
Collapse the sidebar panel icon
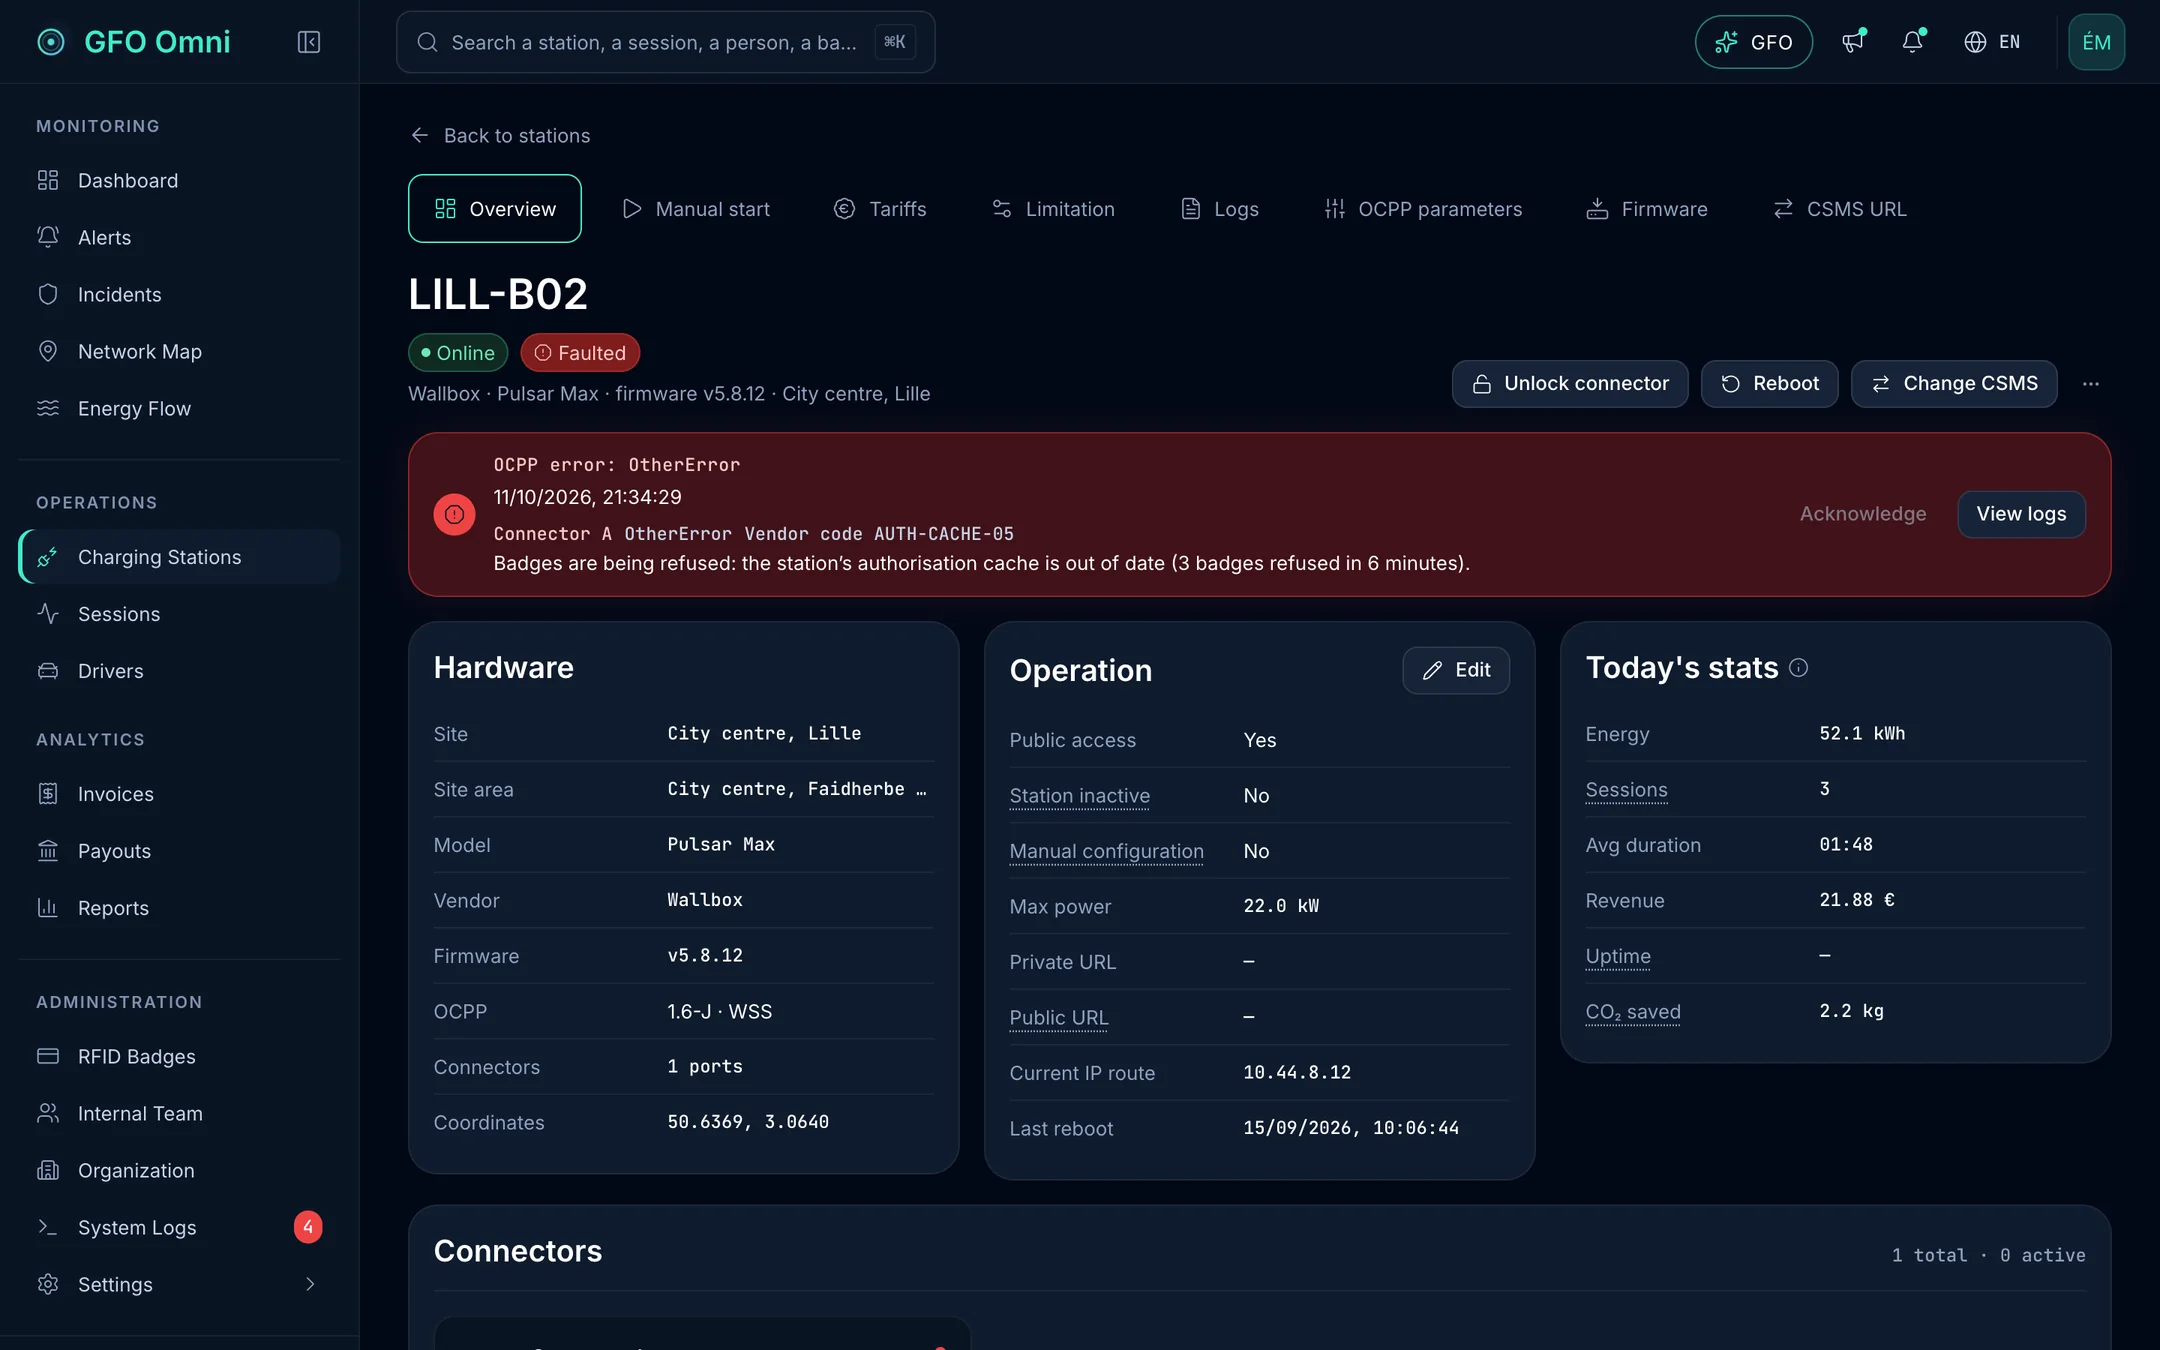pyautogui.click(x=309, y=42)
